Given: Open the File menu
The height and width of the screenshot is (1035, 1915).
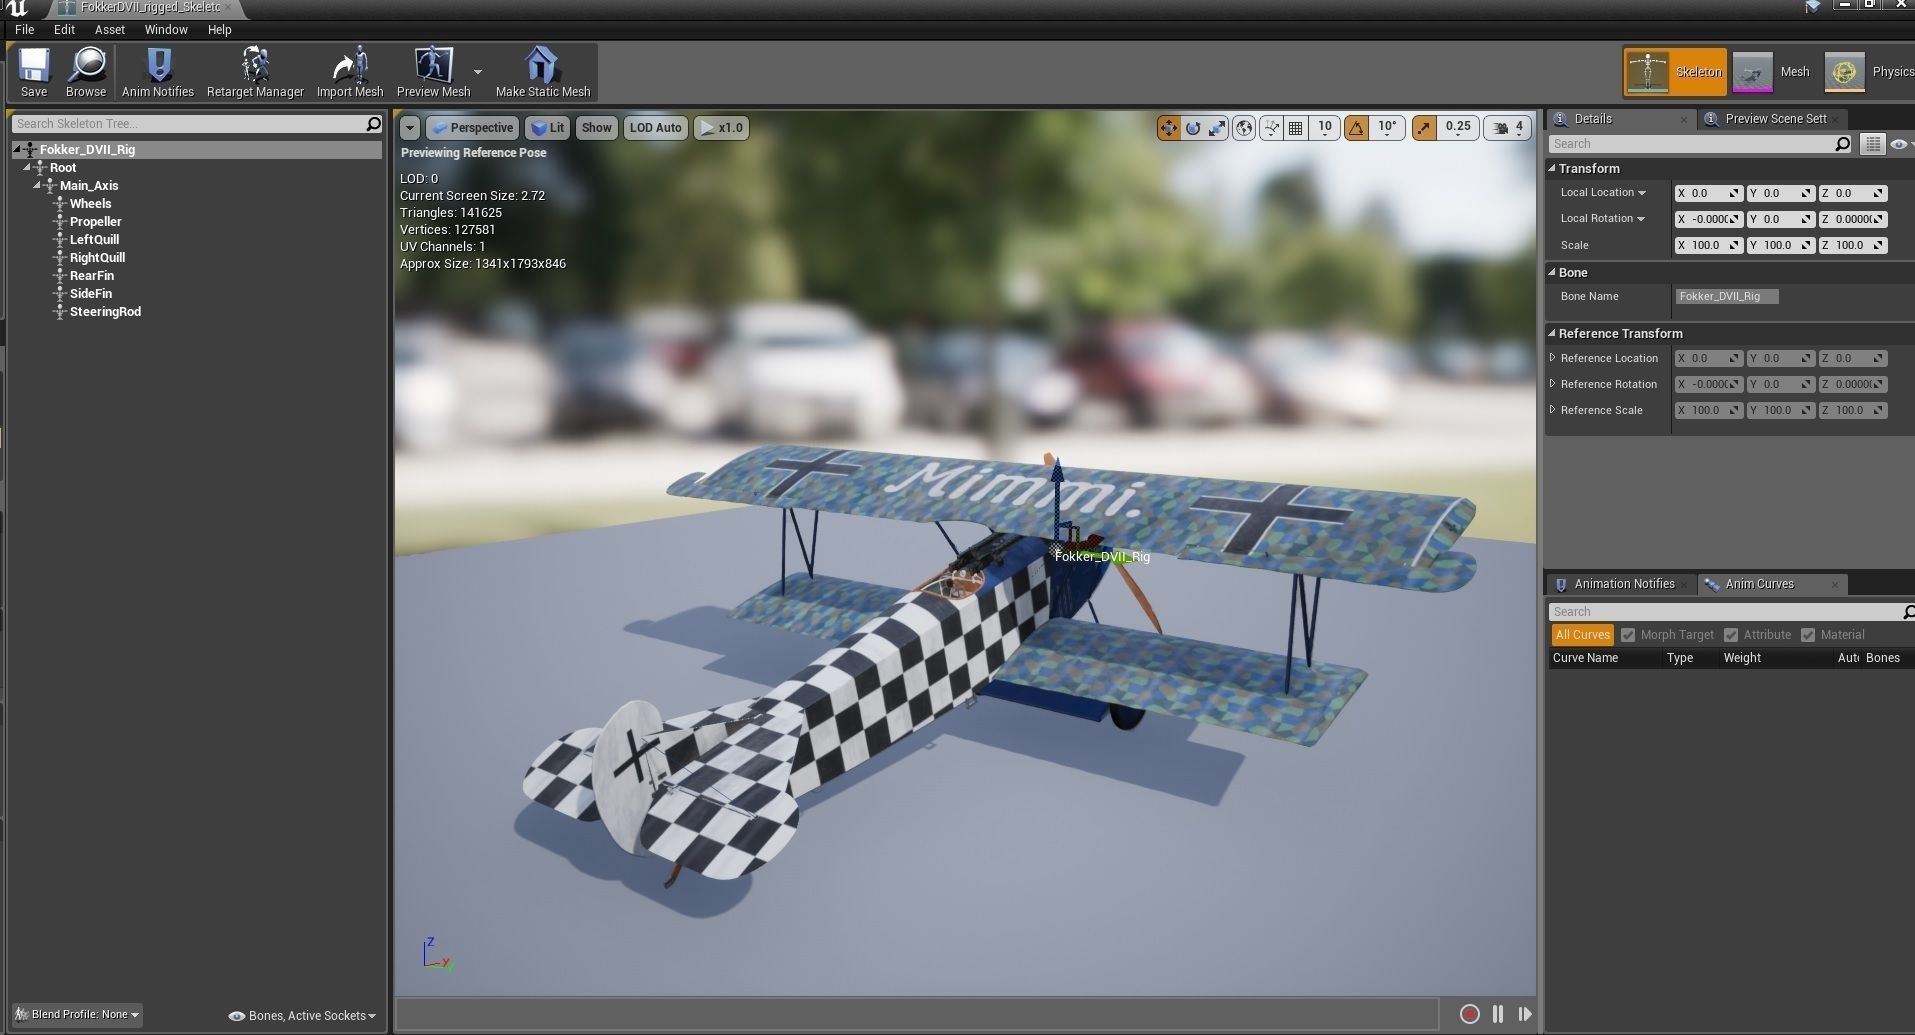Looking at the screenshot, I should 25,30.
